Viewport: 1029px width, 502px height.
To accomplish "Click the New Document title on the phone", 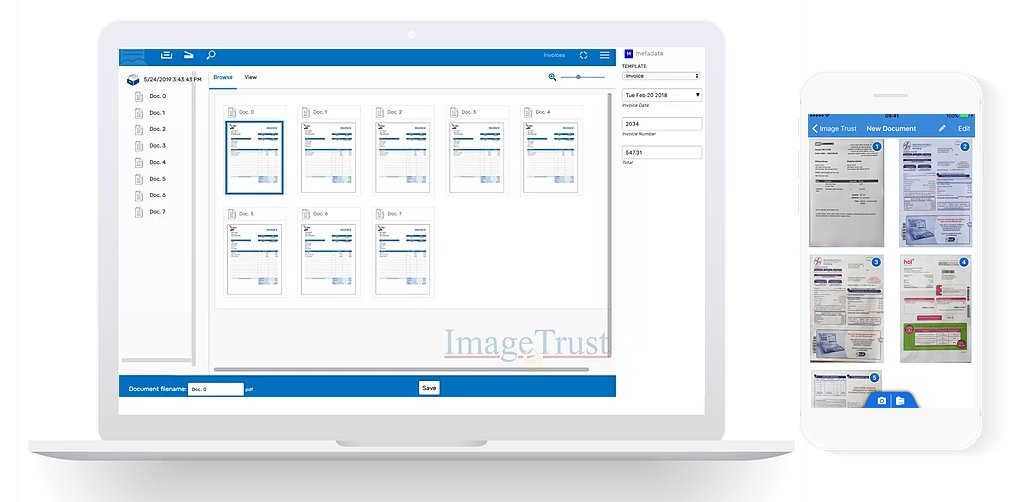I will 891,129.
